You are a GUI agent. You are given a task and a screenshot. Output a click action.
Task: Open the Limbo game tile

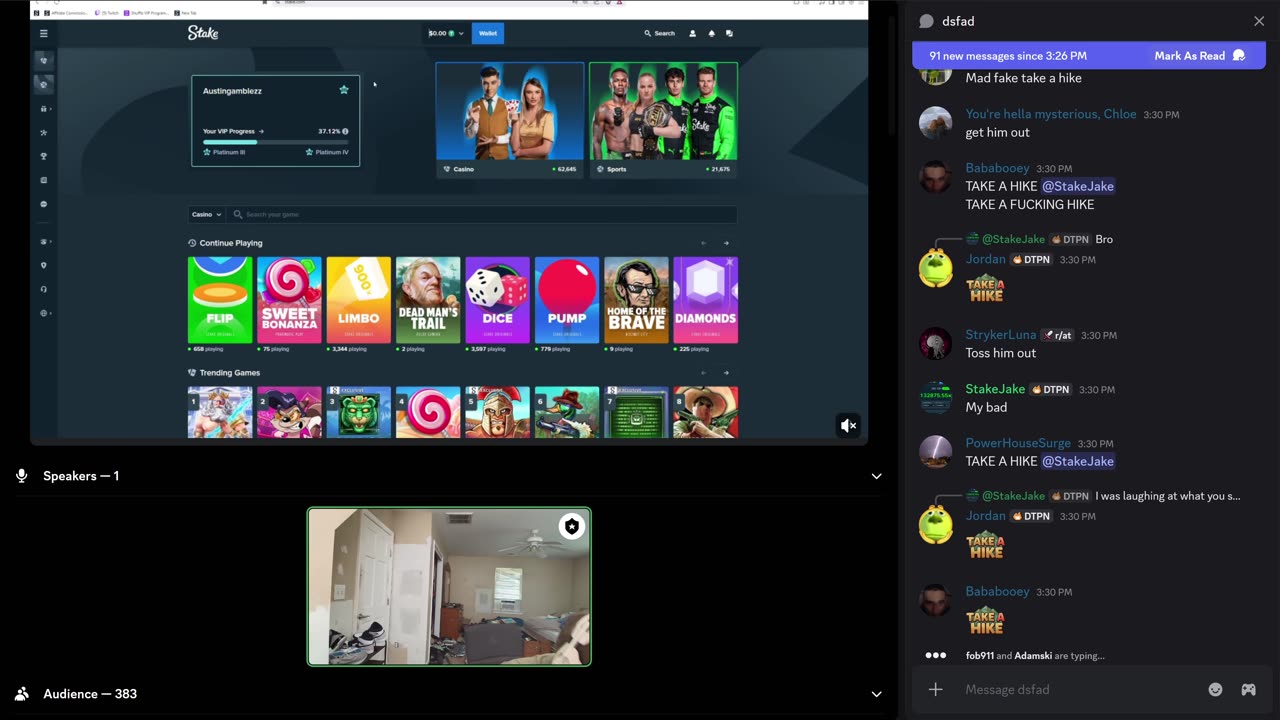(x=358, y=300)
